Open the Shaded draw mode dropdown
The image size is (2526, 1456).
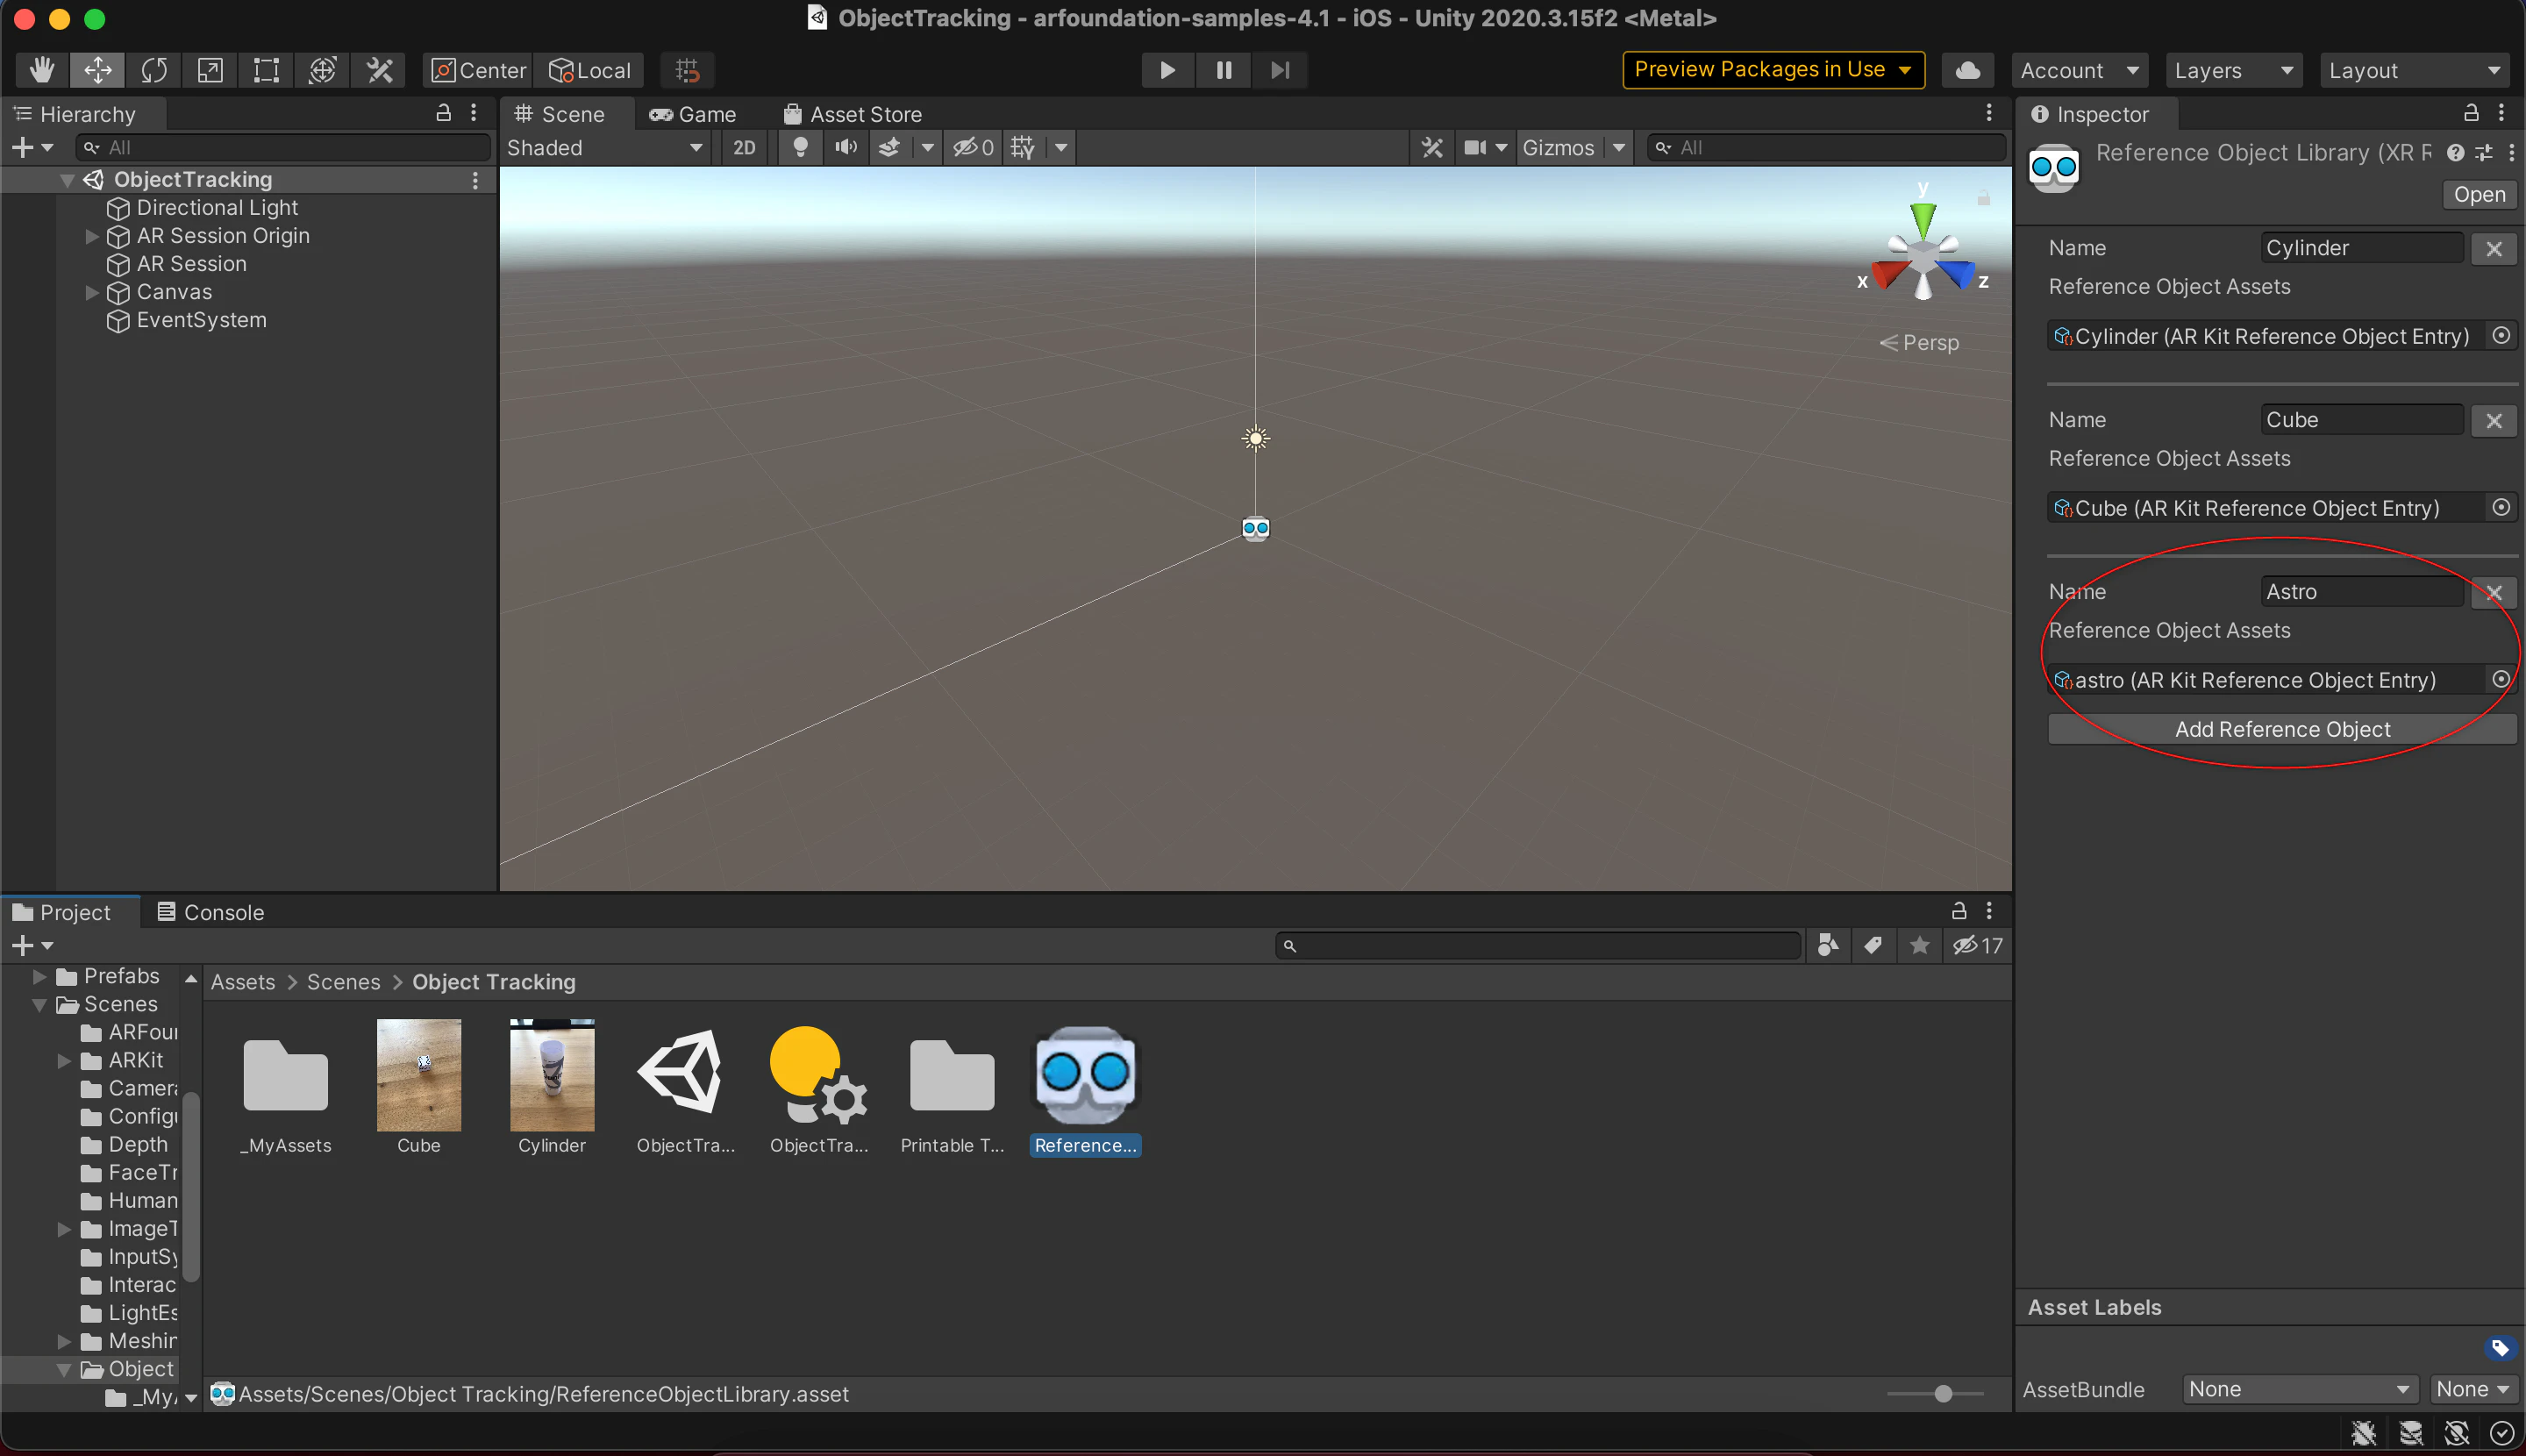[605, 148]
